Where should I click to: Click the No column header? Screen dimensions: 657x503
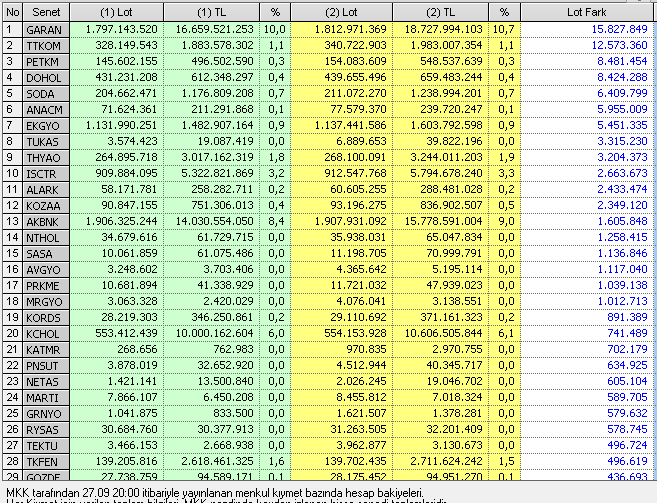coord(13,13)
